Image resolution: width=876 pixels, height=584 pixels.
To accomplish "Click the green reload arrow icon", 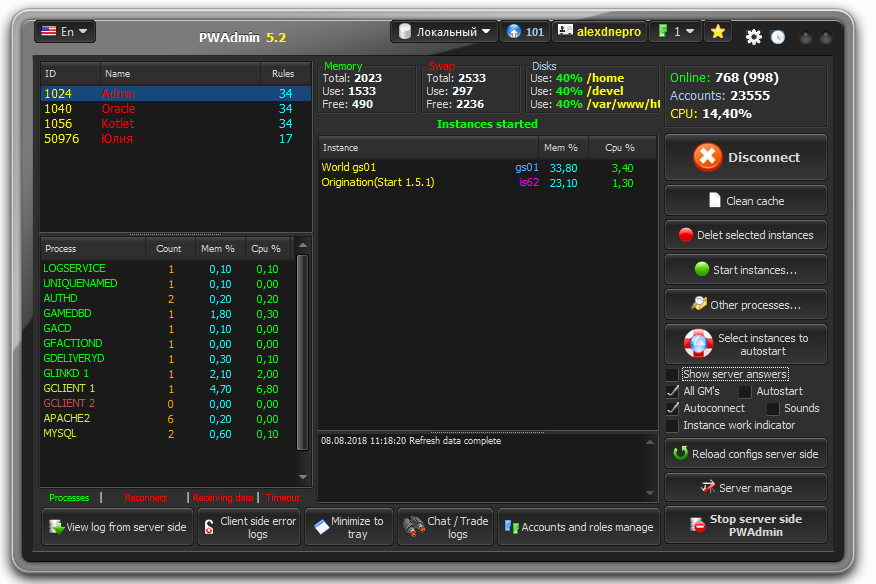I will pyautogui.click(x=680, y=453).
